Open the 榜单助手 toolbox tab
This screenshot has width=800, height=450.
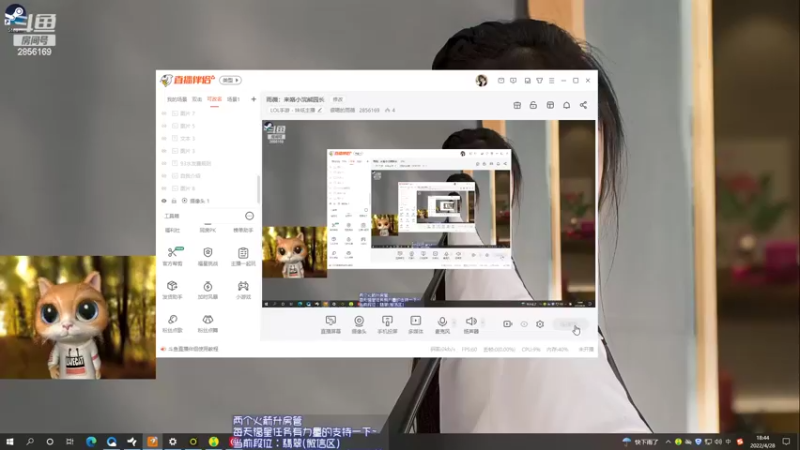(x=243, y=230)
